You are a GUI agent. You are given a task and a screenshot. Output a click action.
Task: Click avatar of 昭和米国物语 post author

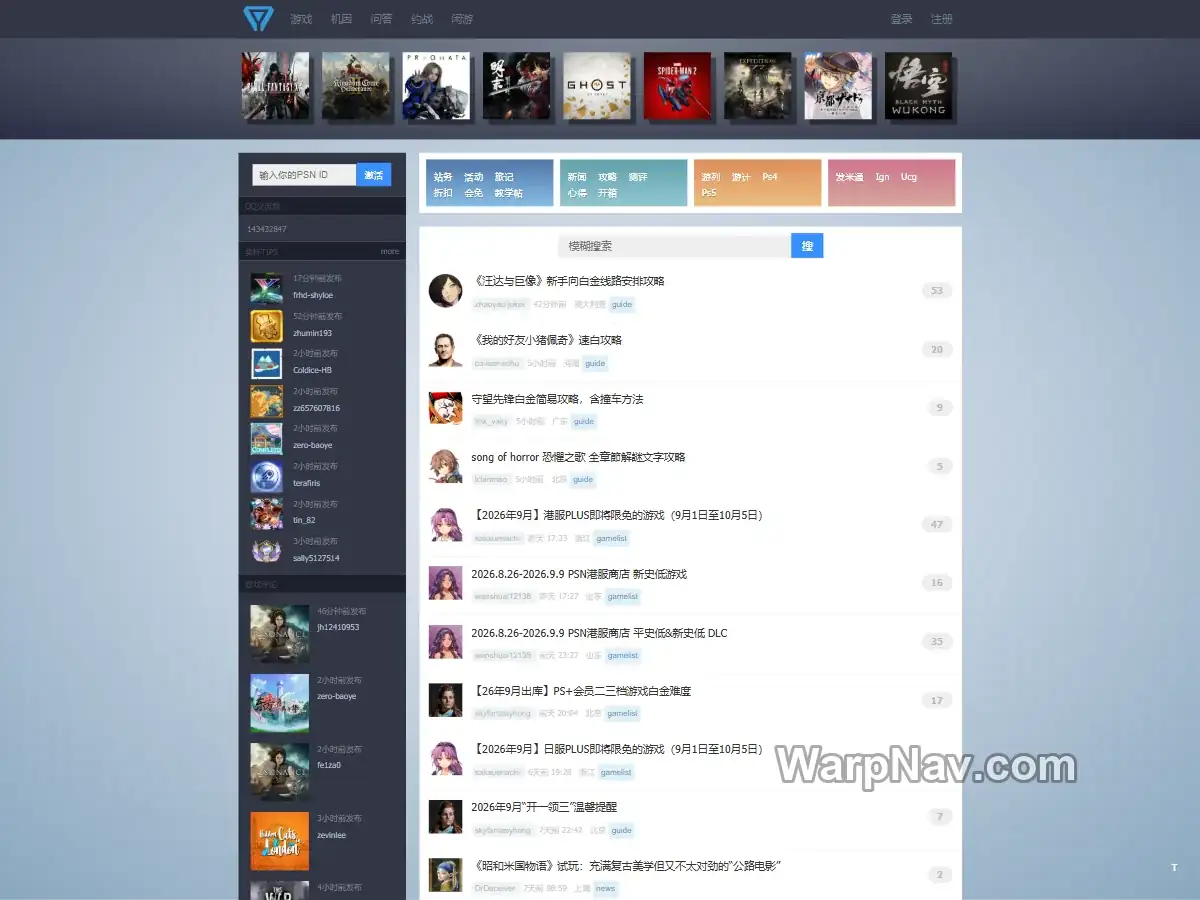(x=445, y=875)
